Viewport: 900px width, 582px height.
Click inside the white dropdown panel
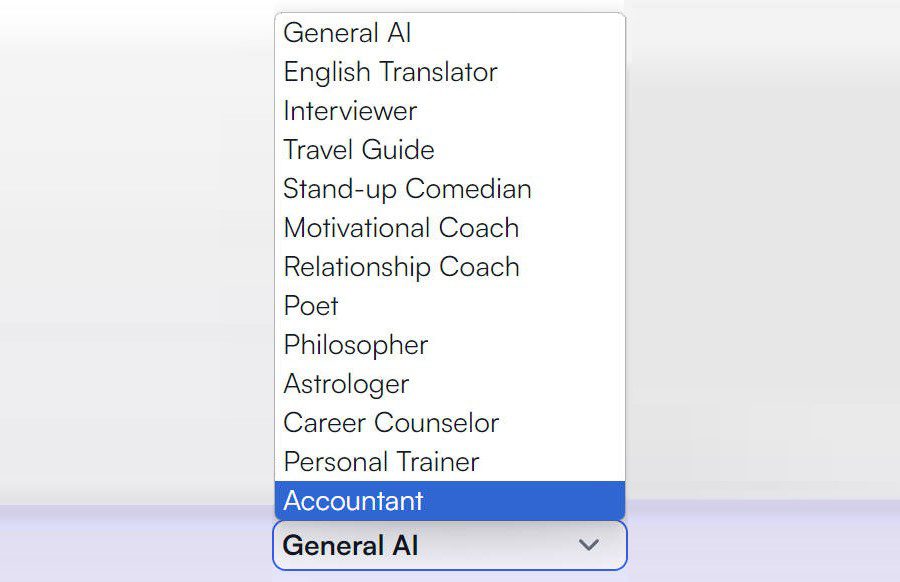coord(450,260)
